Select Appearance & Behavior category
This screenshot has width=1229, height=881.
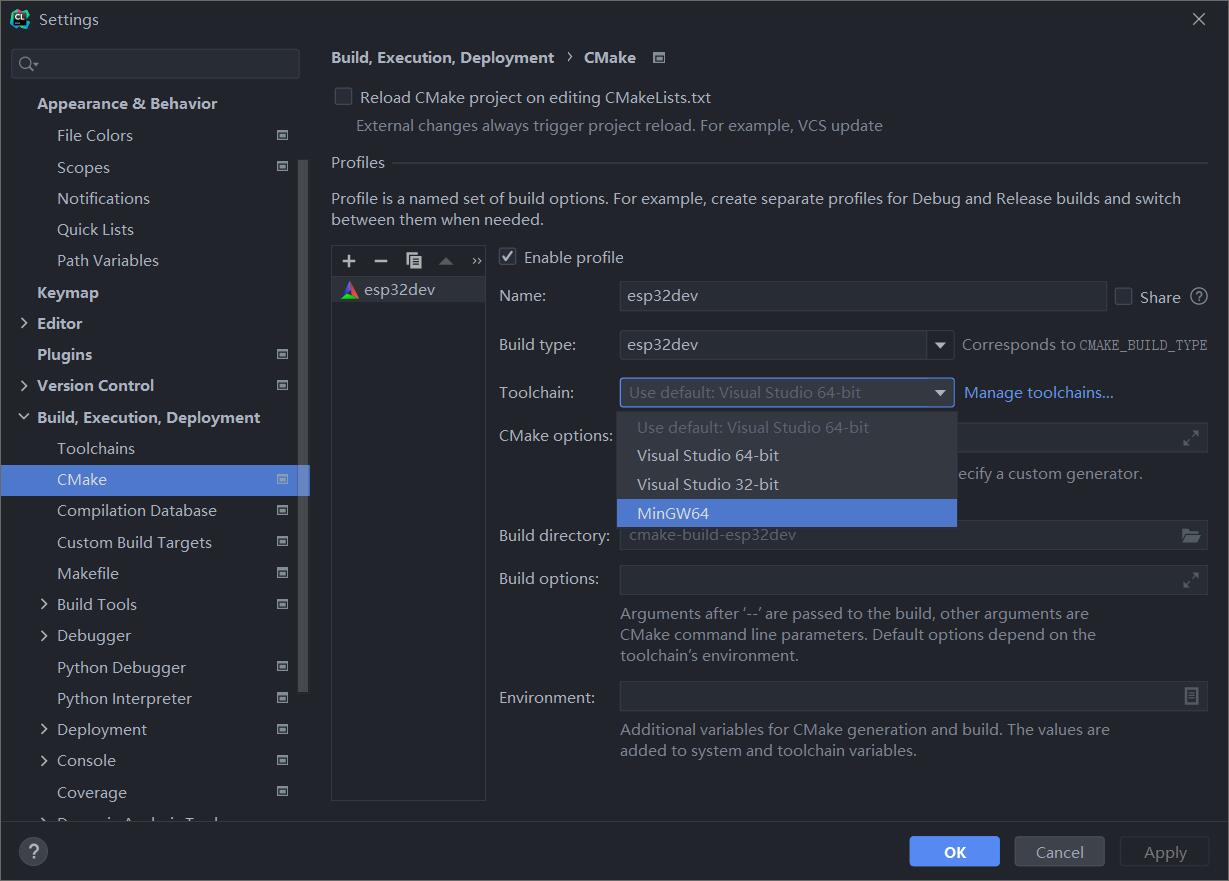pos(127,103)
